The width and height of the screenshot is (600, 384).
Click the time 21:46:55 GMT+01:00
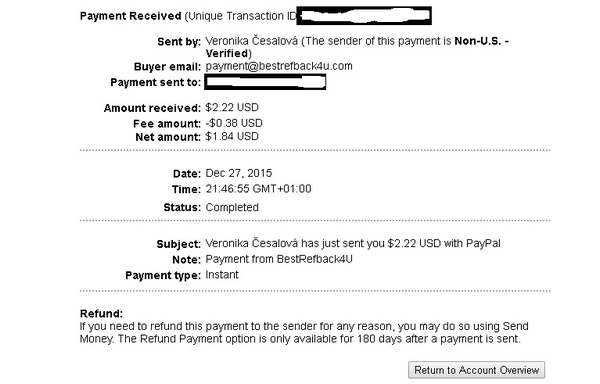point(258,189)
